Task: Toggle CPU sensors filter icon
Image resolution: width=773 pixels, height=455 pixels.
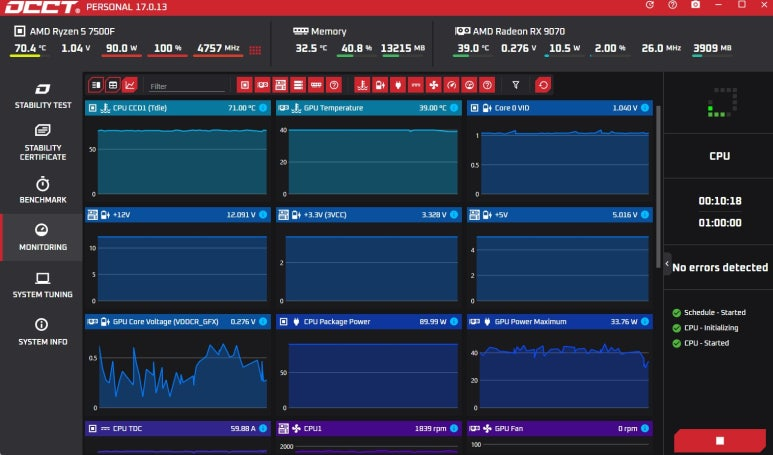Action: click(245, 85)
